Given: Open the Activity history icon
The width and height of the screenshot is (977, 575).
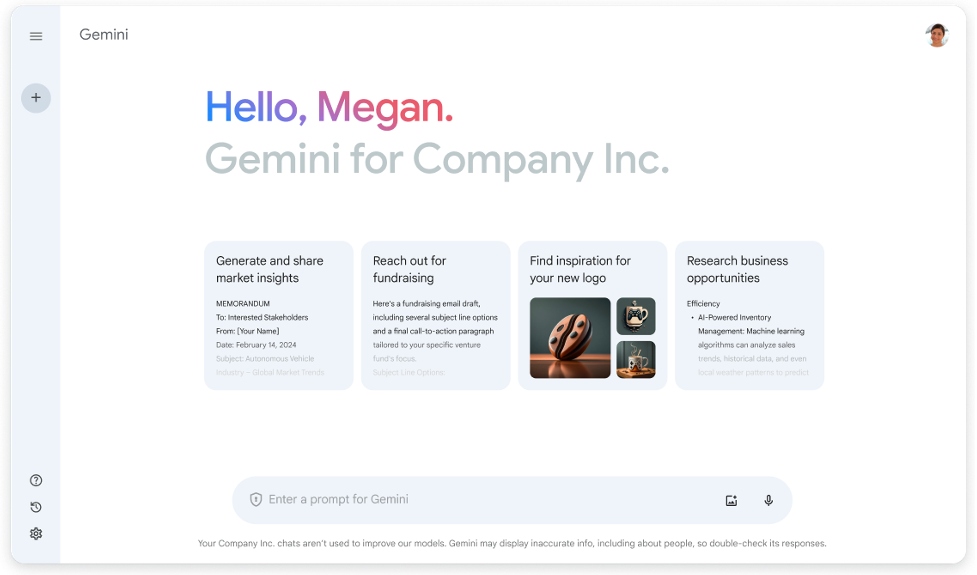Looking at the screenshot, I should coord(36,507).
